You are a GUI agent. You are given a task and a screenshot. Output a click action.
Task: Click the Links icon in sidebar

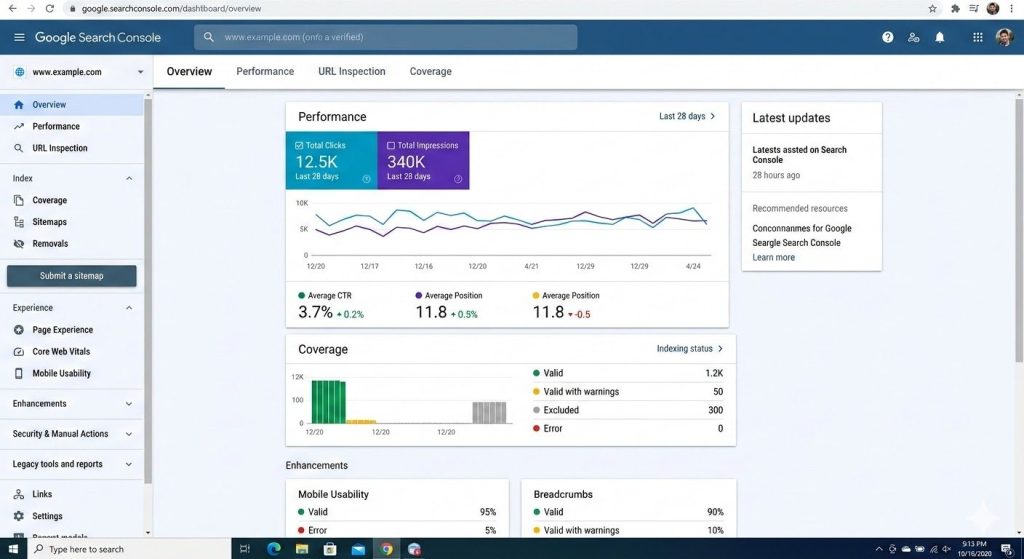tap(18, 494)
